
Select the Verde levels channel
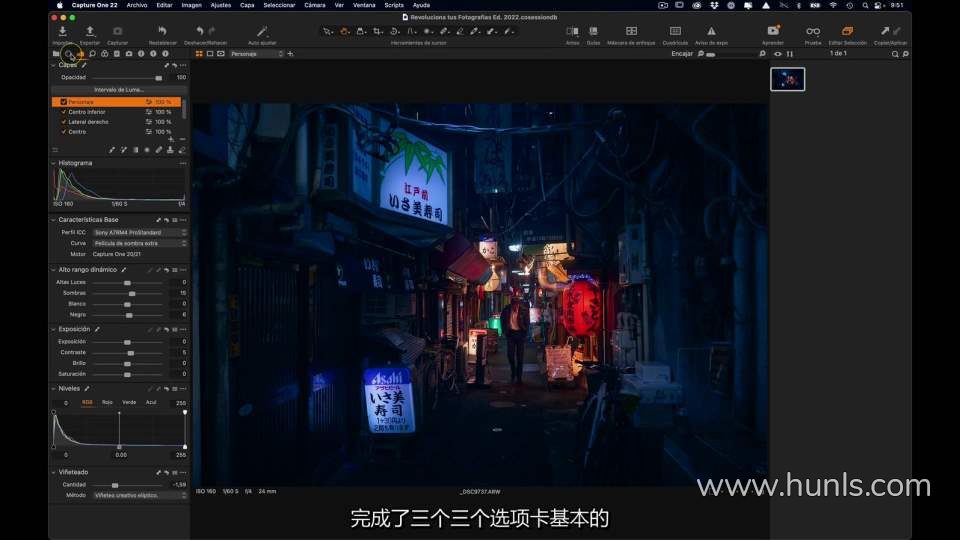point(129,403)
